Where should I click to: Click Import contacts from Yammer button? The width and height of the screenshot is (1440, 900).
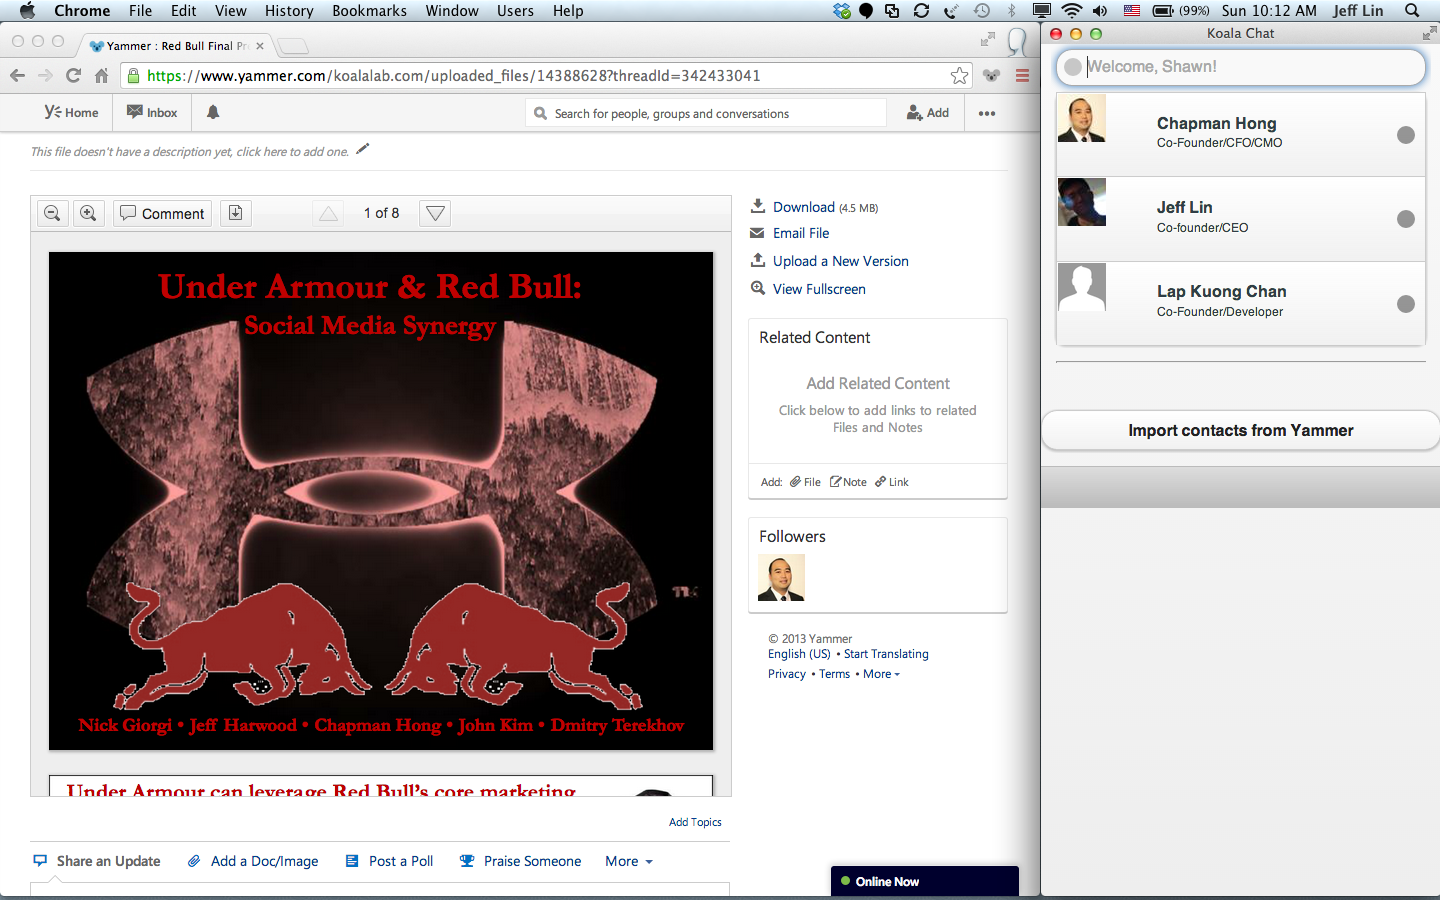(1241, 430)
